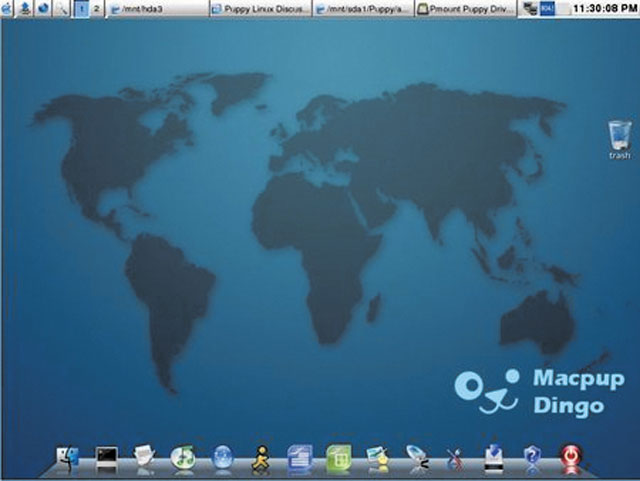
Task: Switch to the /mnt/hda3 window in taskbar
Action: pos(158,9)
